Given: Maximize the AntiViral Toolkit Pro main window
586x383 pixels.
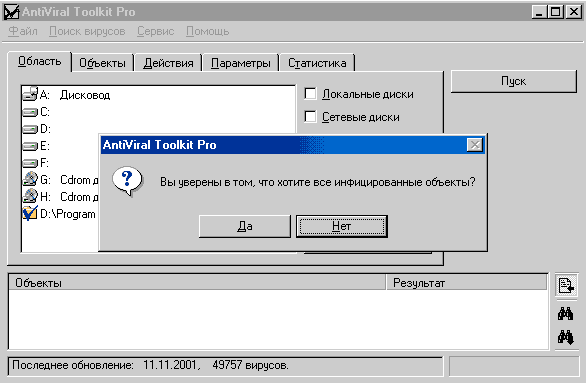Looking at the screenshot, I should [555, 12].
